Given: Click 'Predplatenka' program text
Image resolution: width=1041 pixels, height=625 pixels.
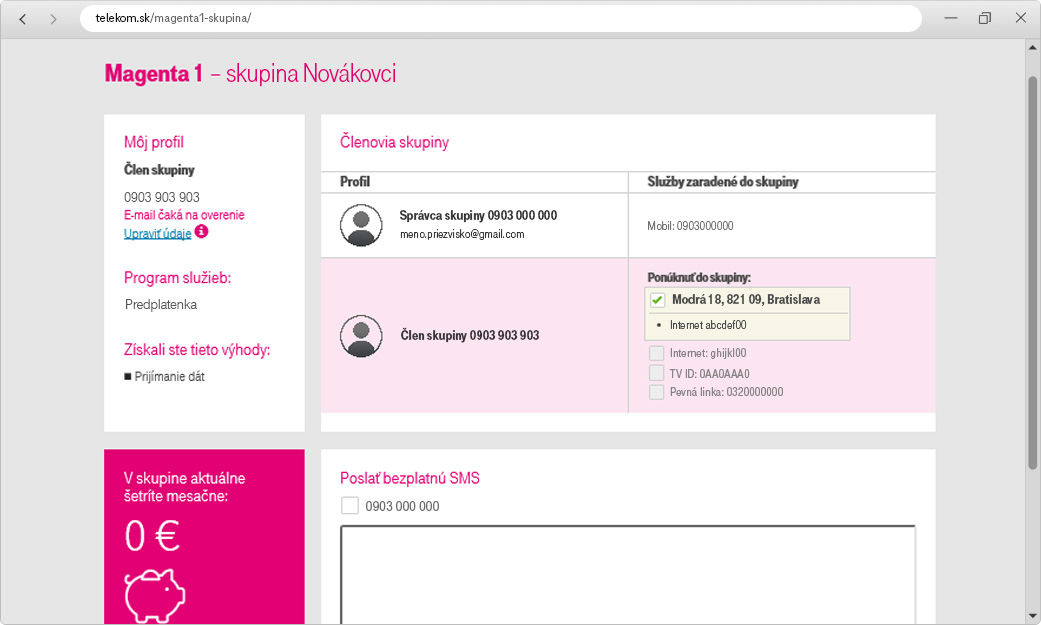Looking at the screenshot, I should 161,305.
